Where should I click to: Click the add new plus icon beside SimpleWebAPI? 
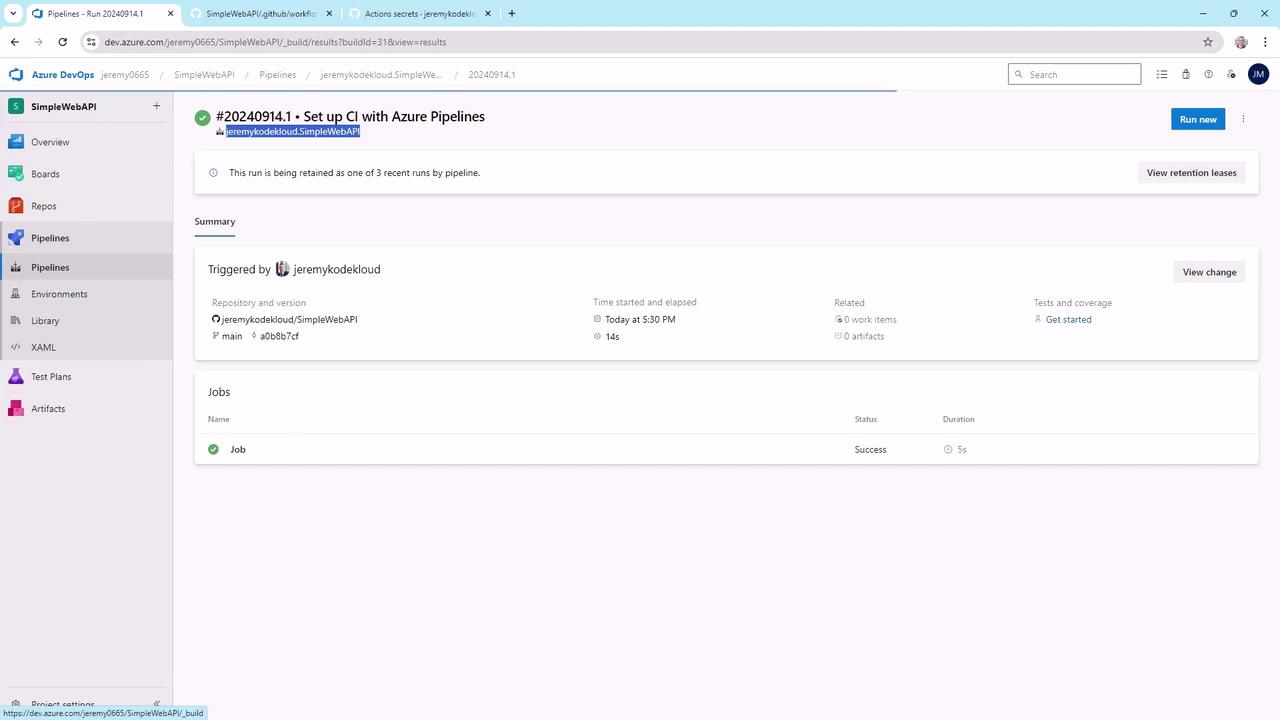point(156,106)
